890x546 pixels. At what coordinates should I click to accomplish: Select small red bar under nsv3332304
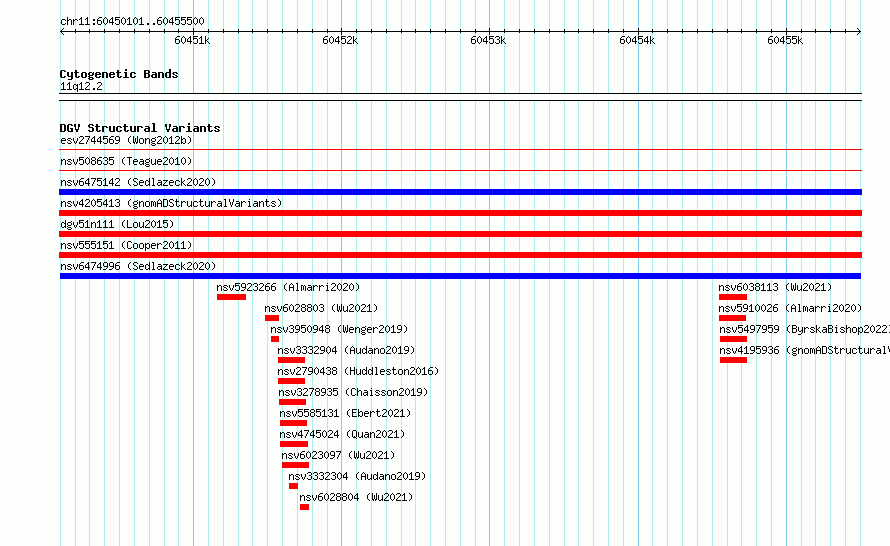pyautogui.click(x=293, y=486)
